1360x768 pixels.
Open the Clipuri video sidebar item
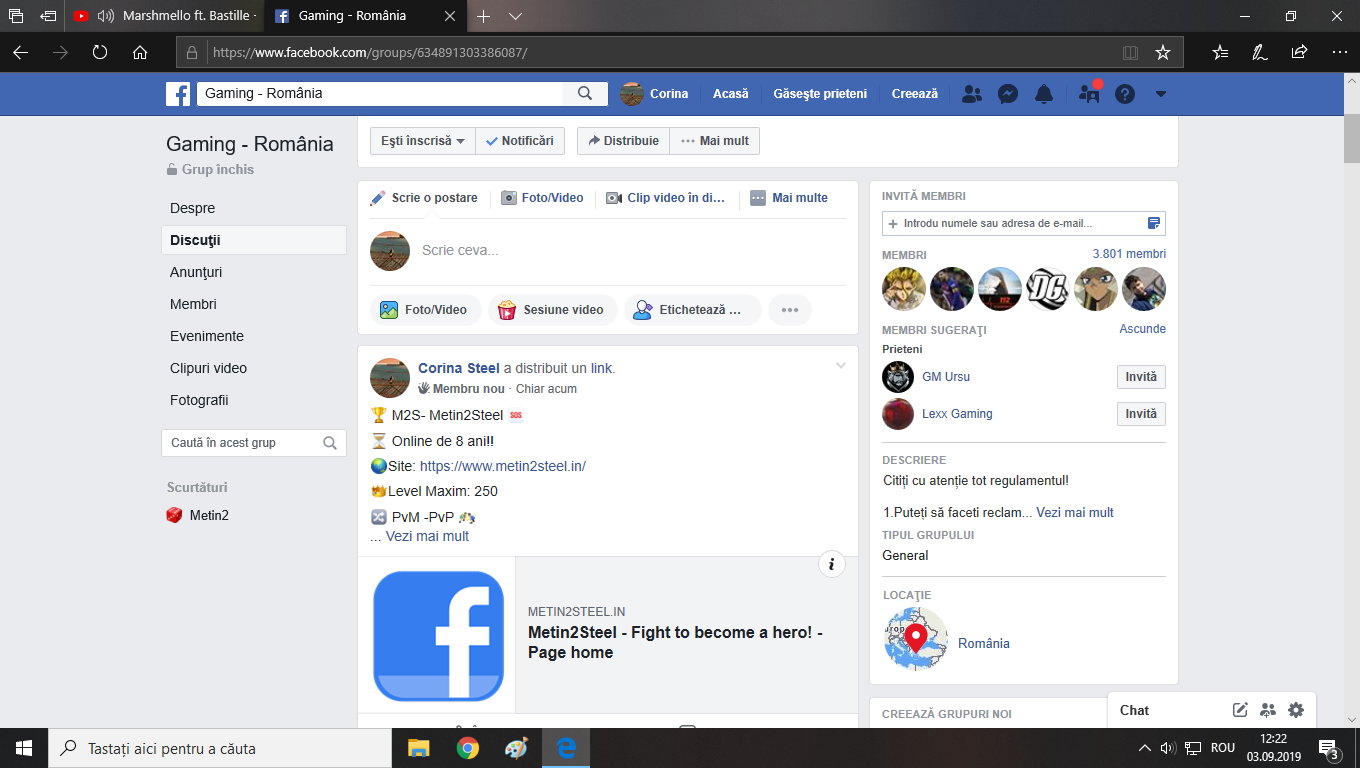[254, 368]
